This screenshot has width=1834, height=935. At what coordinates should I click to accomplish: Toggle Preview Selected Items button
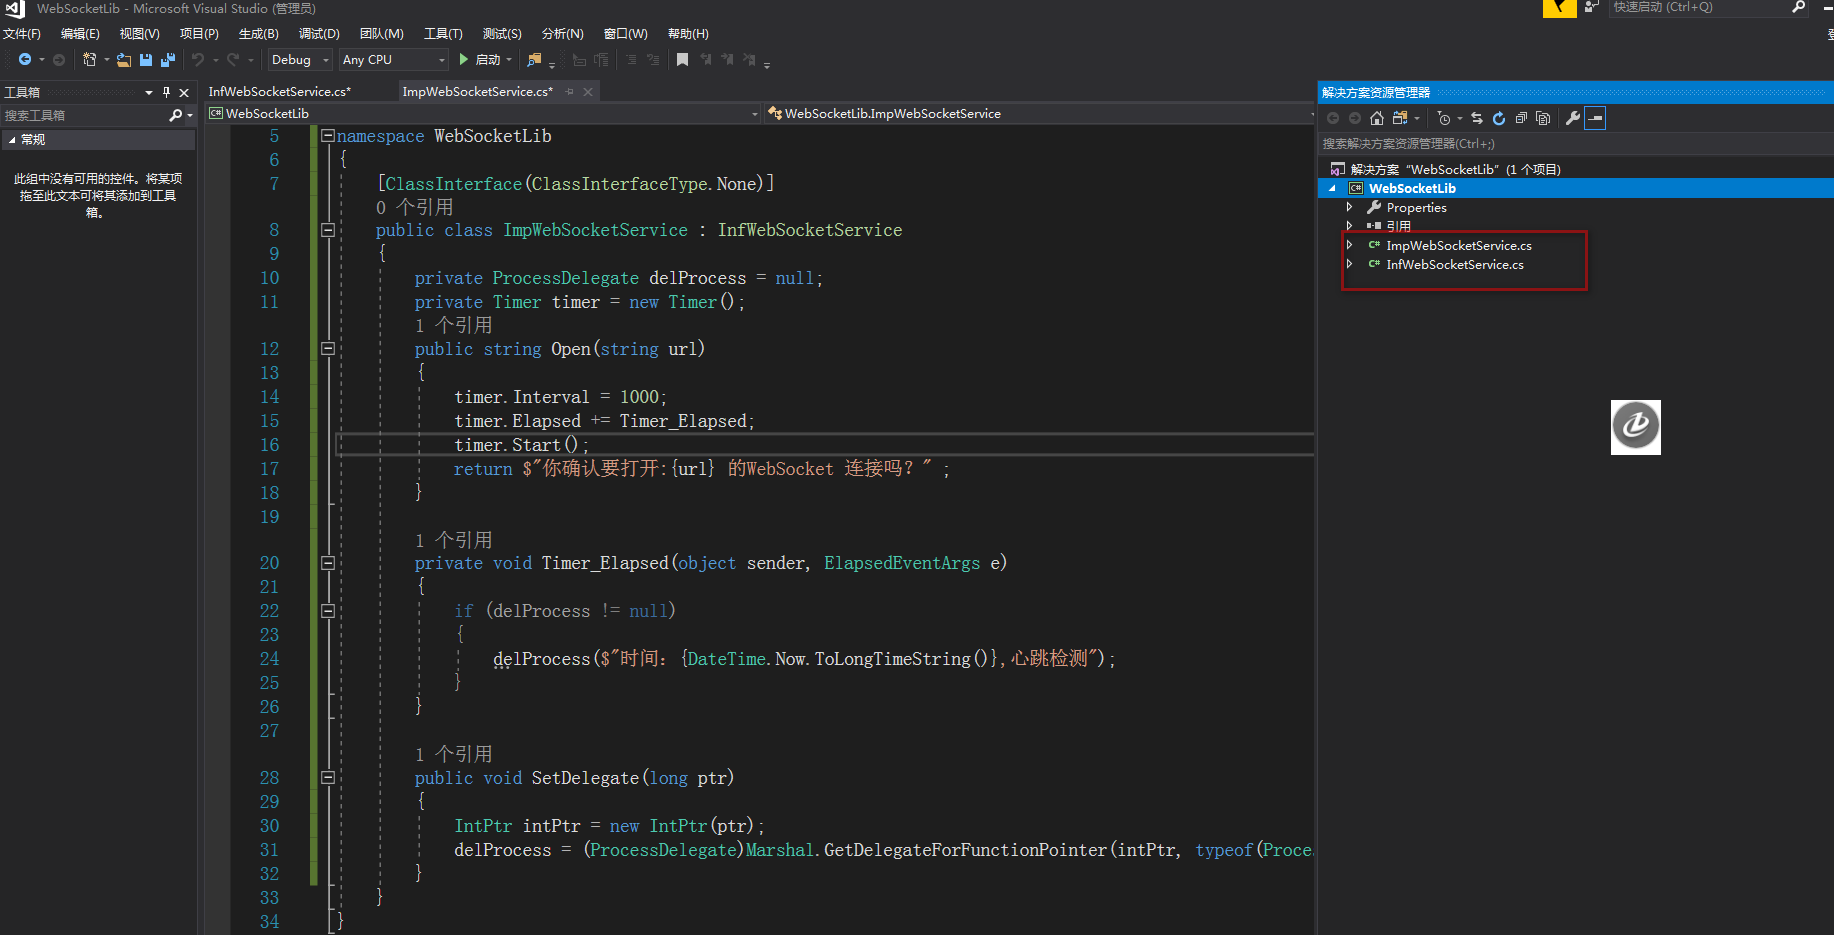click(1596, 118)
